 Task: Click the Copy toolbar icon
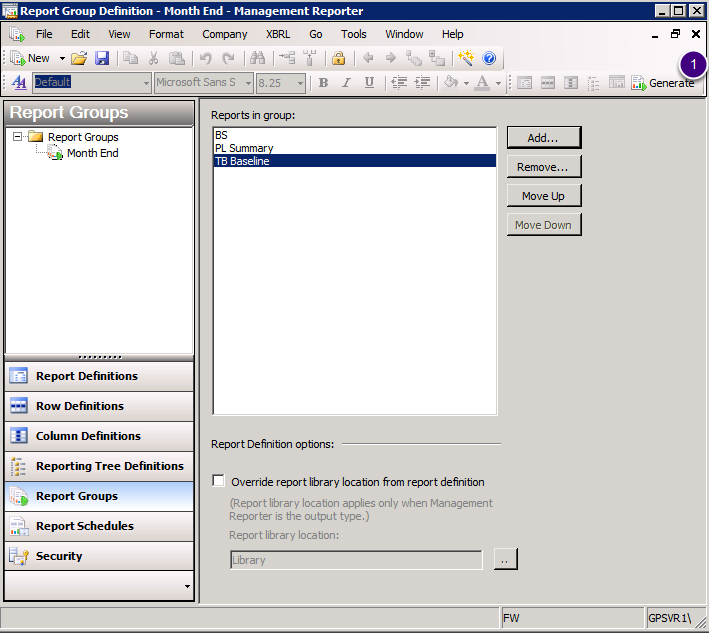point(131,58)
